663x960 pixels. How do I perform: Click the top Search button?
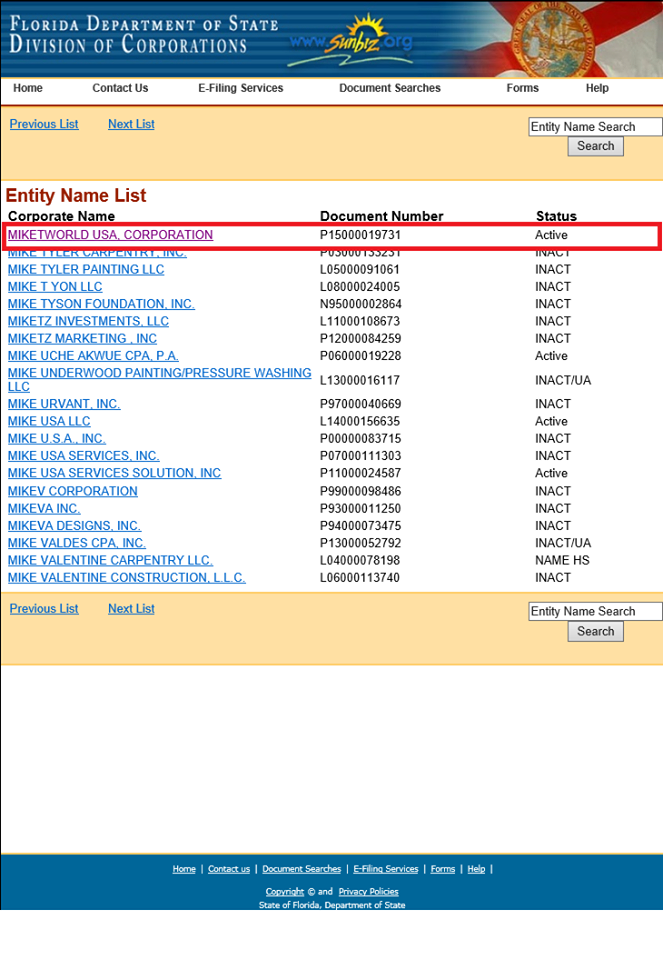tap(596, 146)
